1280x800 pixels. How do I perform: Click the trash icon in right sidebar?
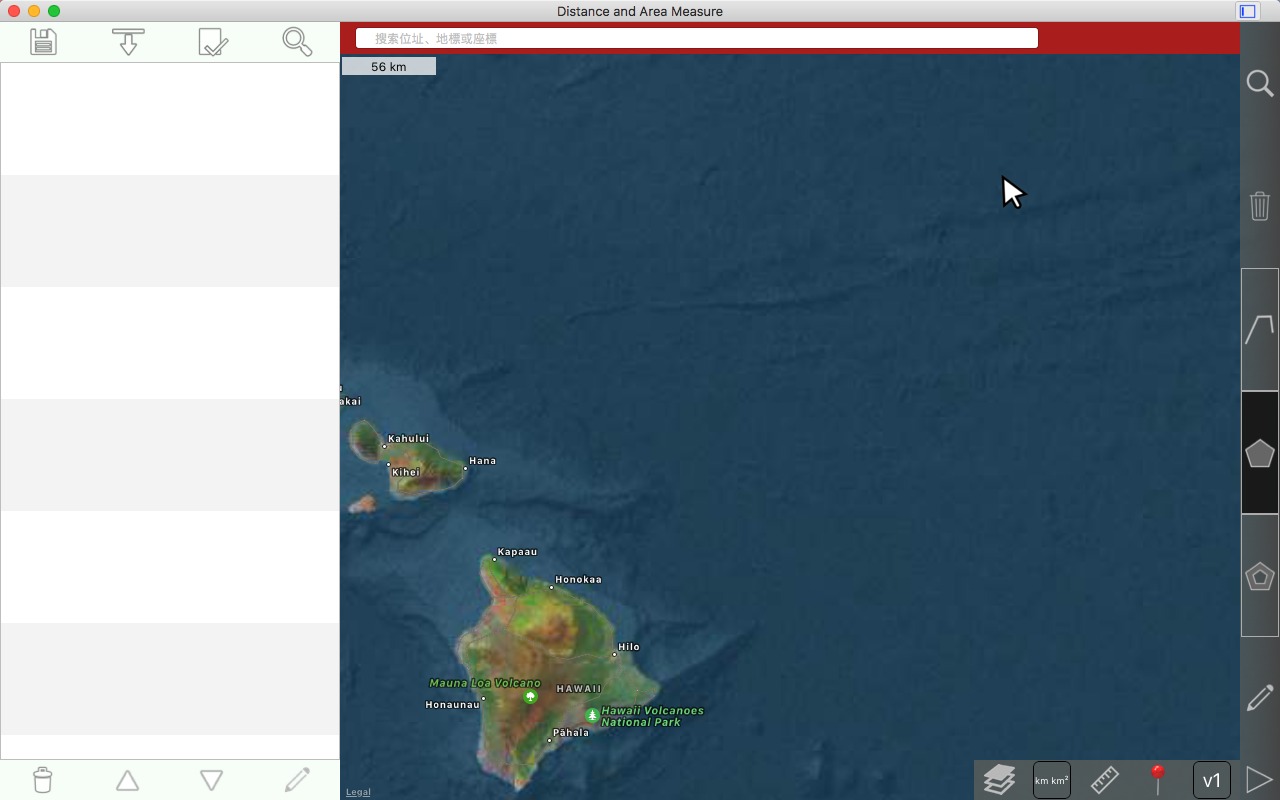point(1260,206)
